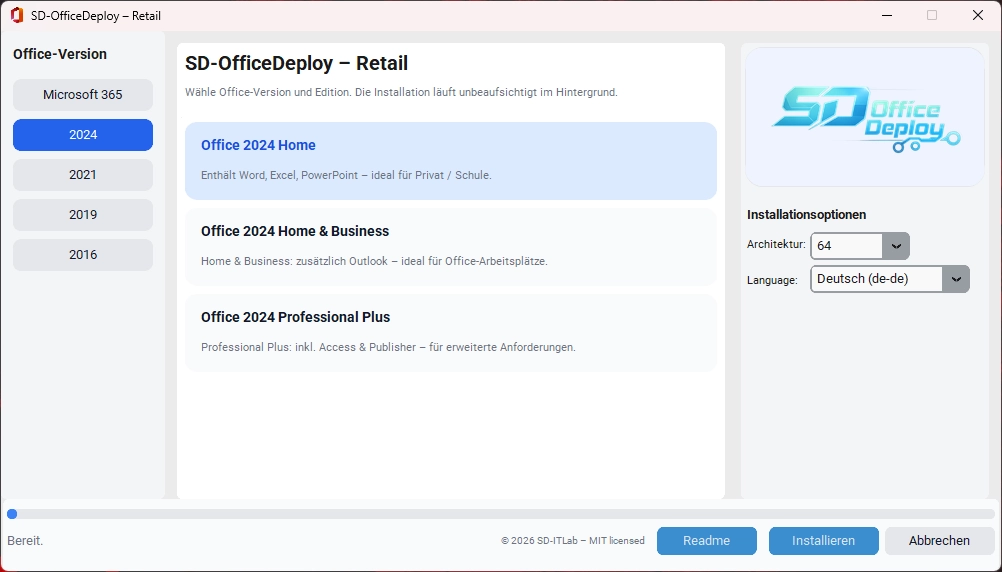The image size is (1002, 572).
Task: Cancel with the Abbrechen button
Action: tap(939, 541)
